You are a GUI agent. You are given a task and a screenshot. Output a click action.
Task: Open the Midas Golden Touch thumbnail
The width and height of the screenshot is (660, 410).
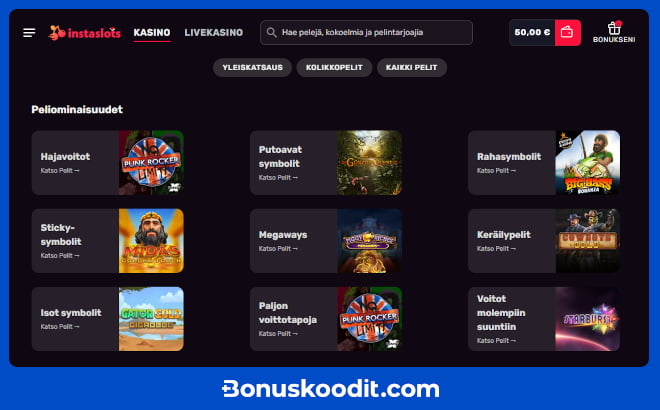click(151, 241)
